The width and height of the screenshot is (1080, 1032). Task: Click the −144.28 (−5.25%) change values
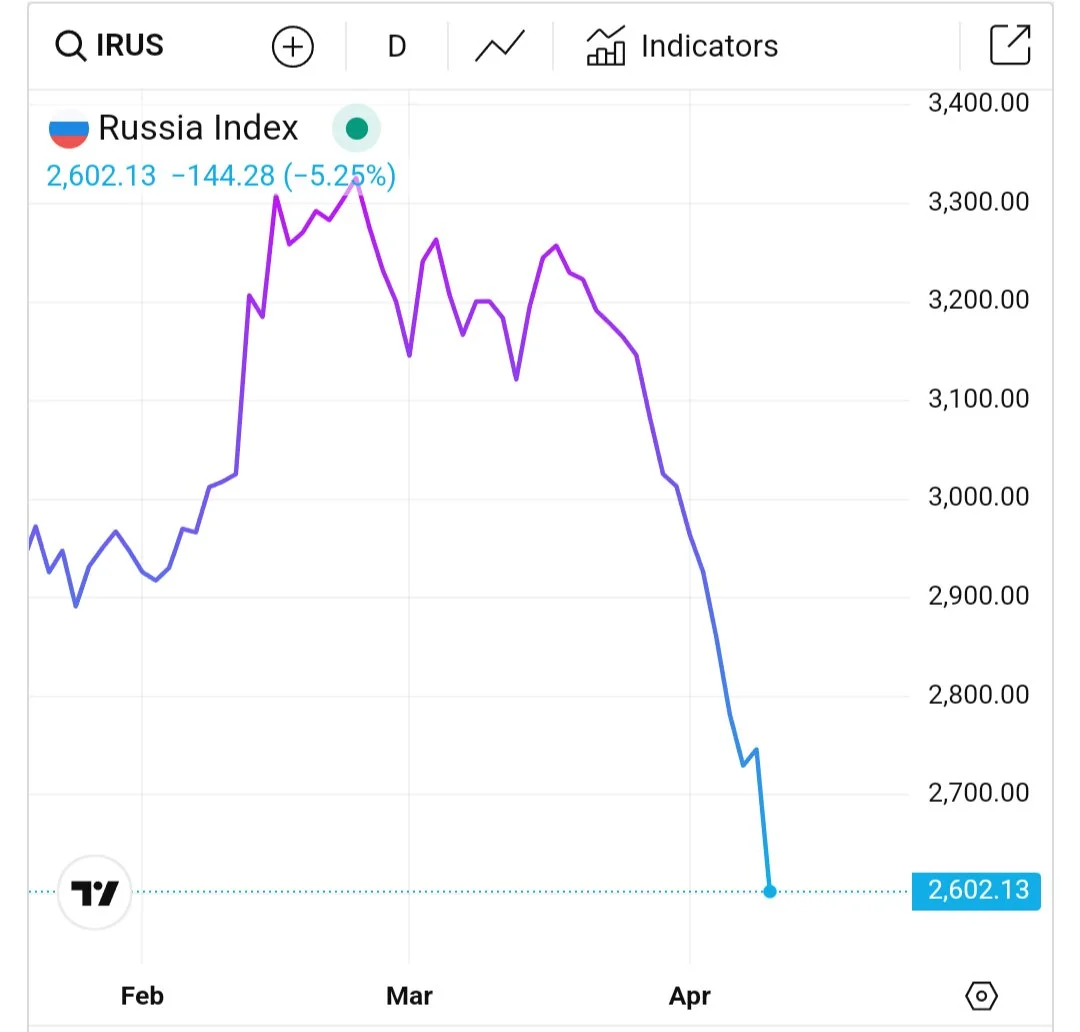click(x=284, y=177)
